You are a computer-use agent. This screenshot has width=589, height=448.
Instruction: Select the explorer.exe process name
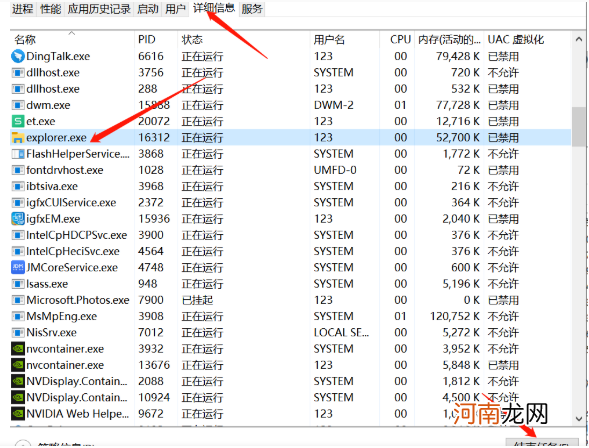tap(56, 137)
